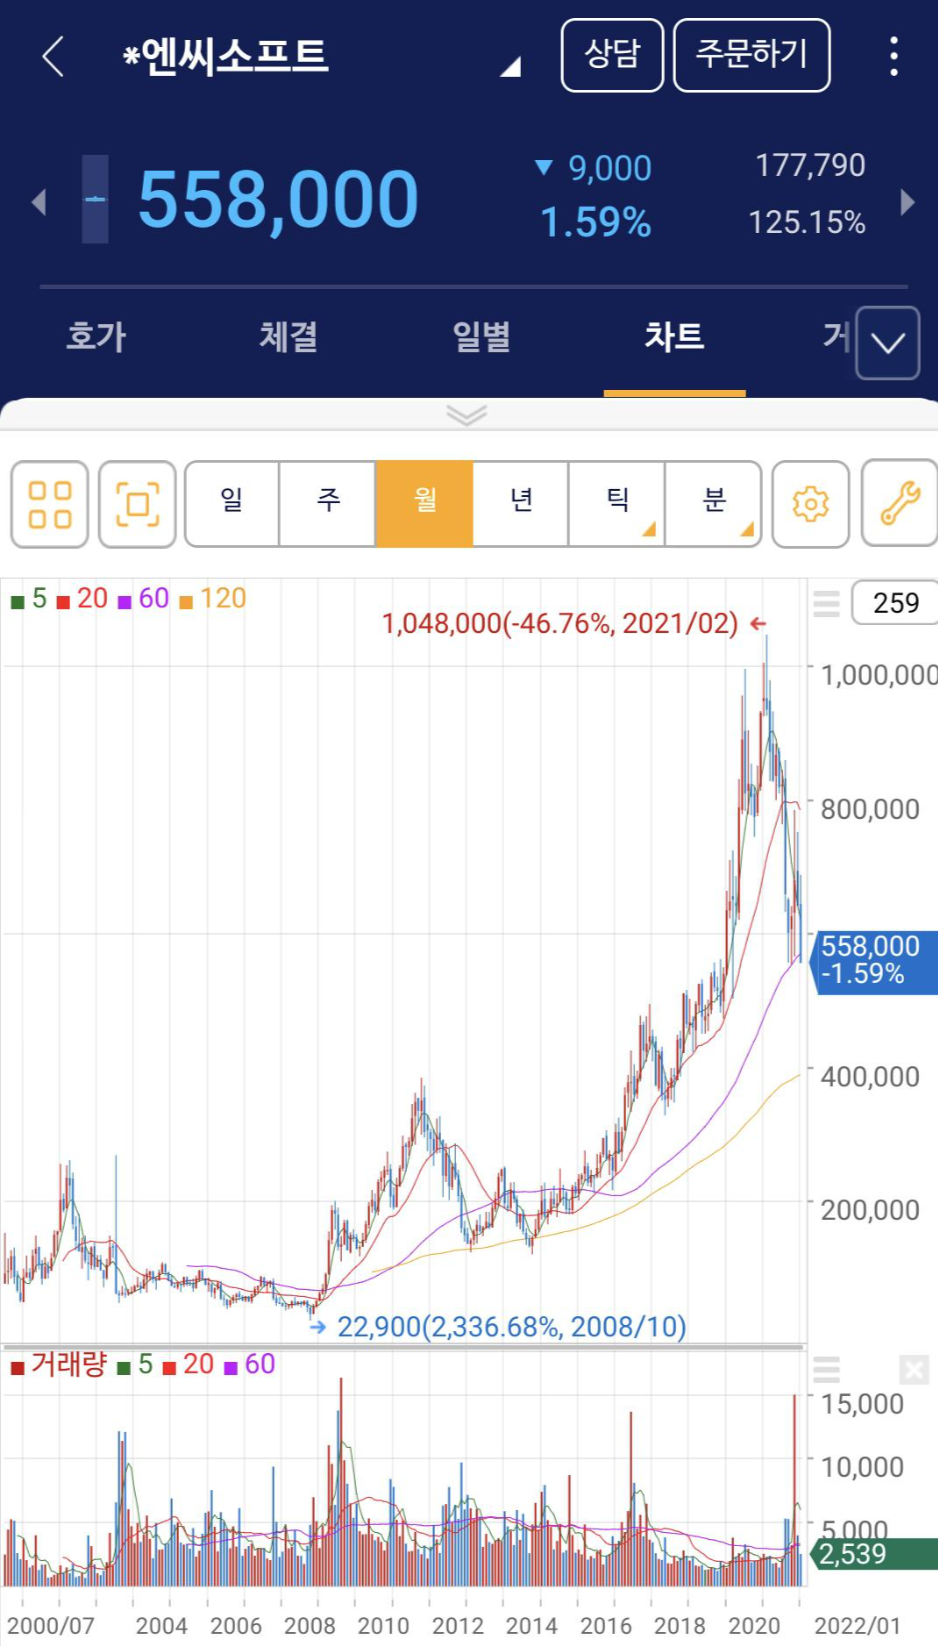Tap the orange 120 moving average legend

tap(212, 599)
